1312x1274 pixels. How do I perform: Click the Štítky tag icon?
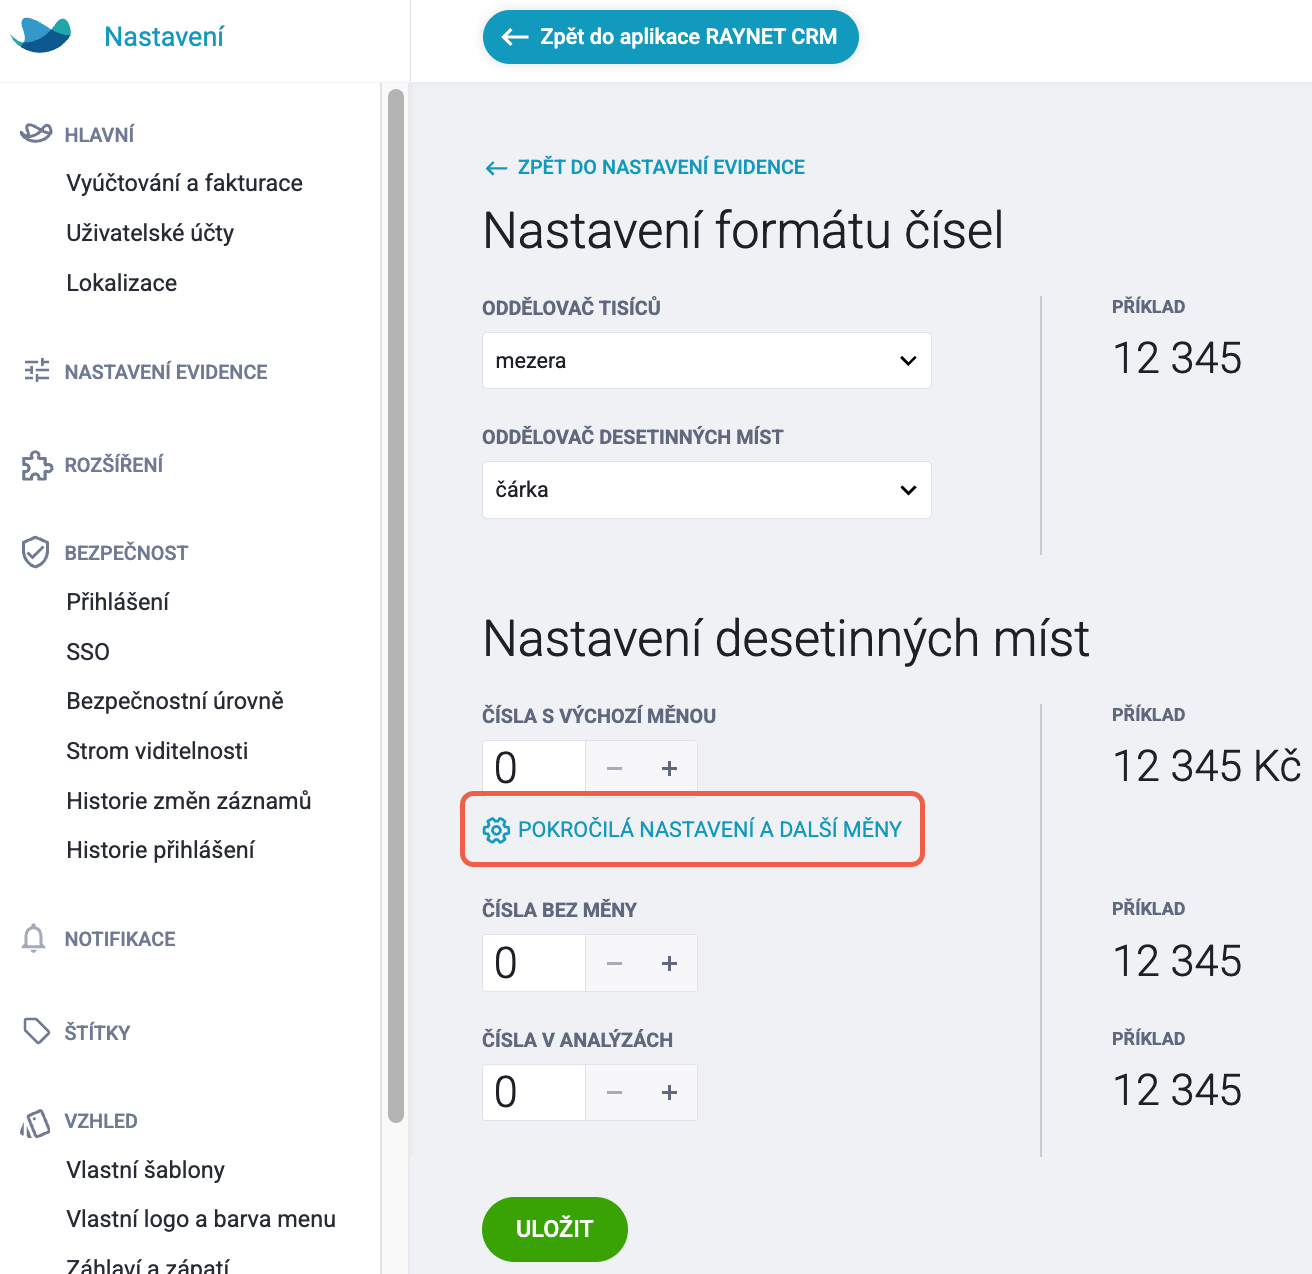36,1031
